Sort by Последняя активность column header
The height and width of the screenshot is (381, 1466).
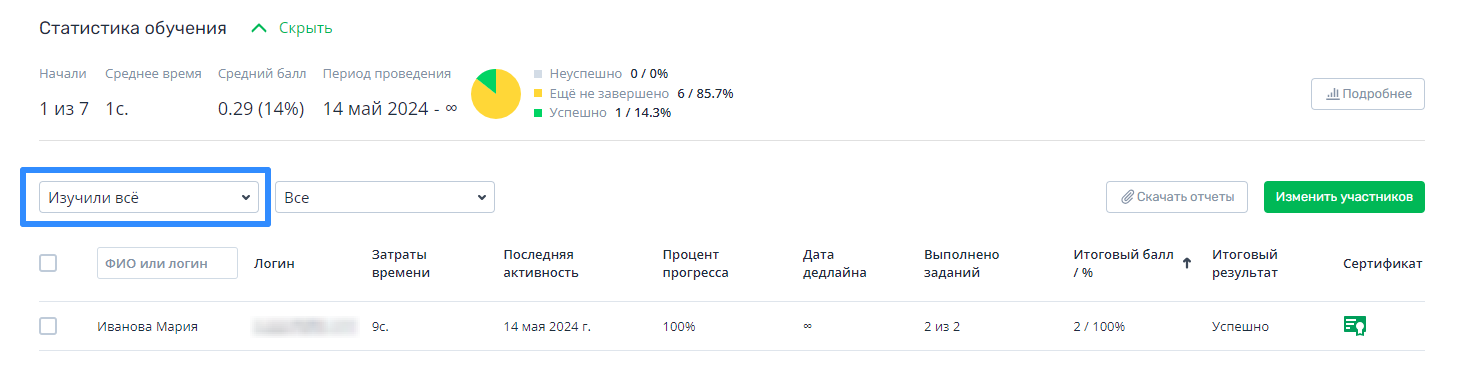(x=541, y=263)
